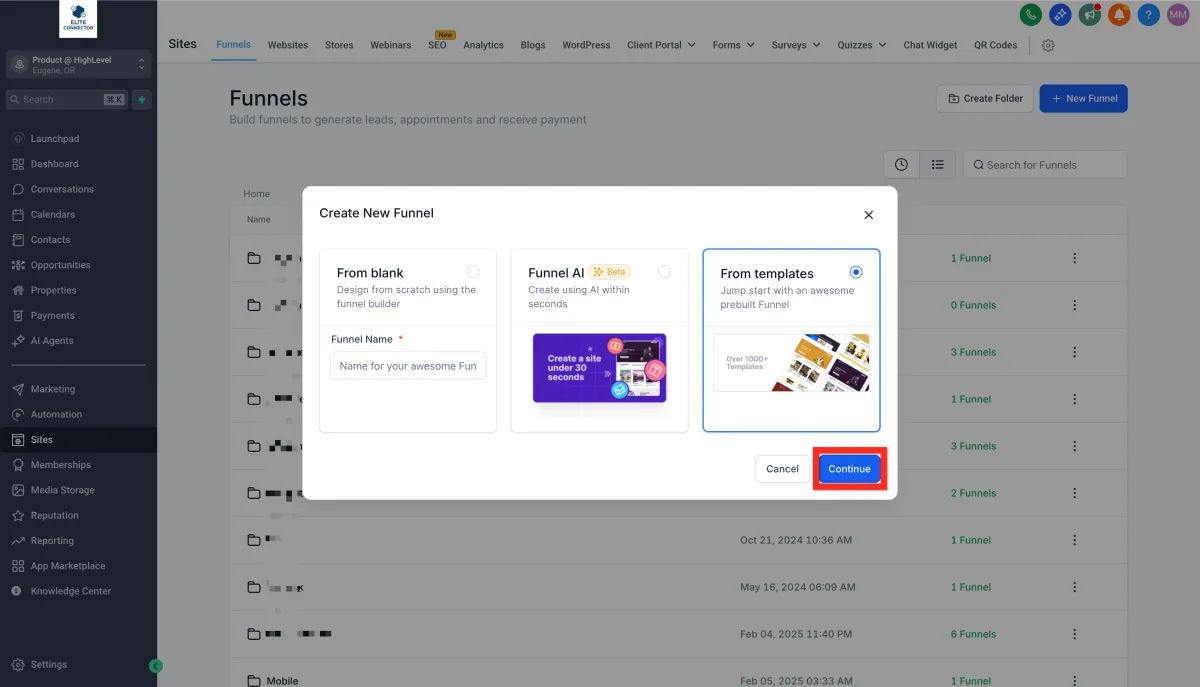Click the Search for Funnels field
1200x687 pixels.
tap(1045, 165)
